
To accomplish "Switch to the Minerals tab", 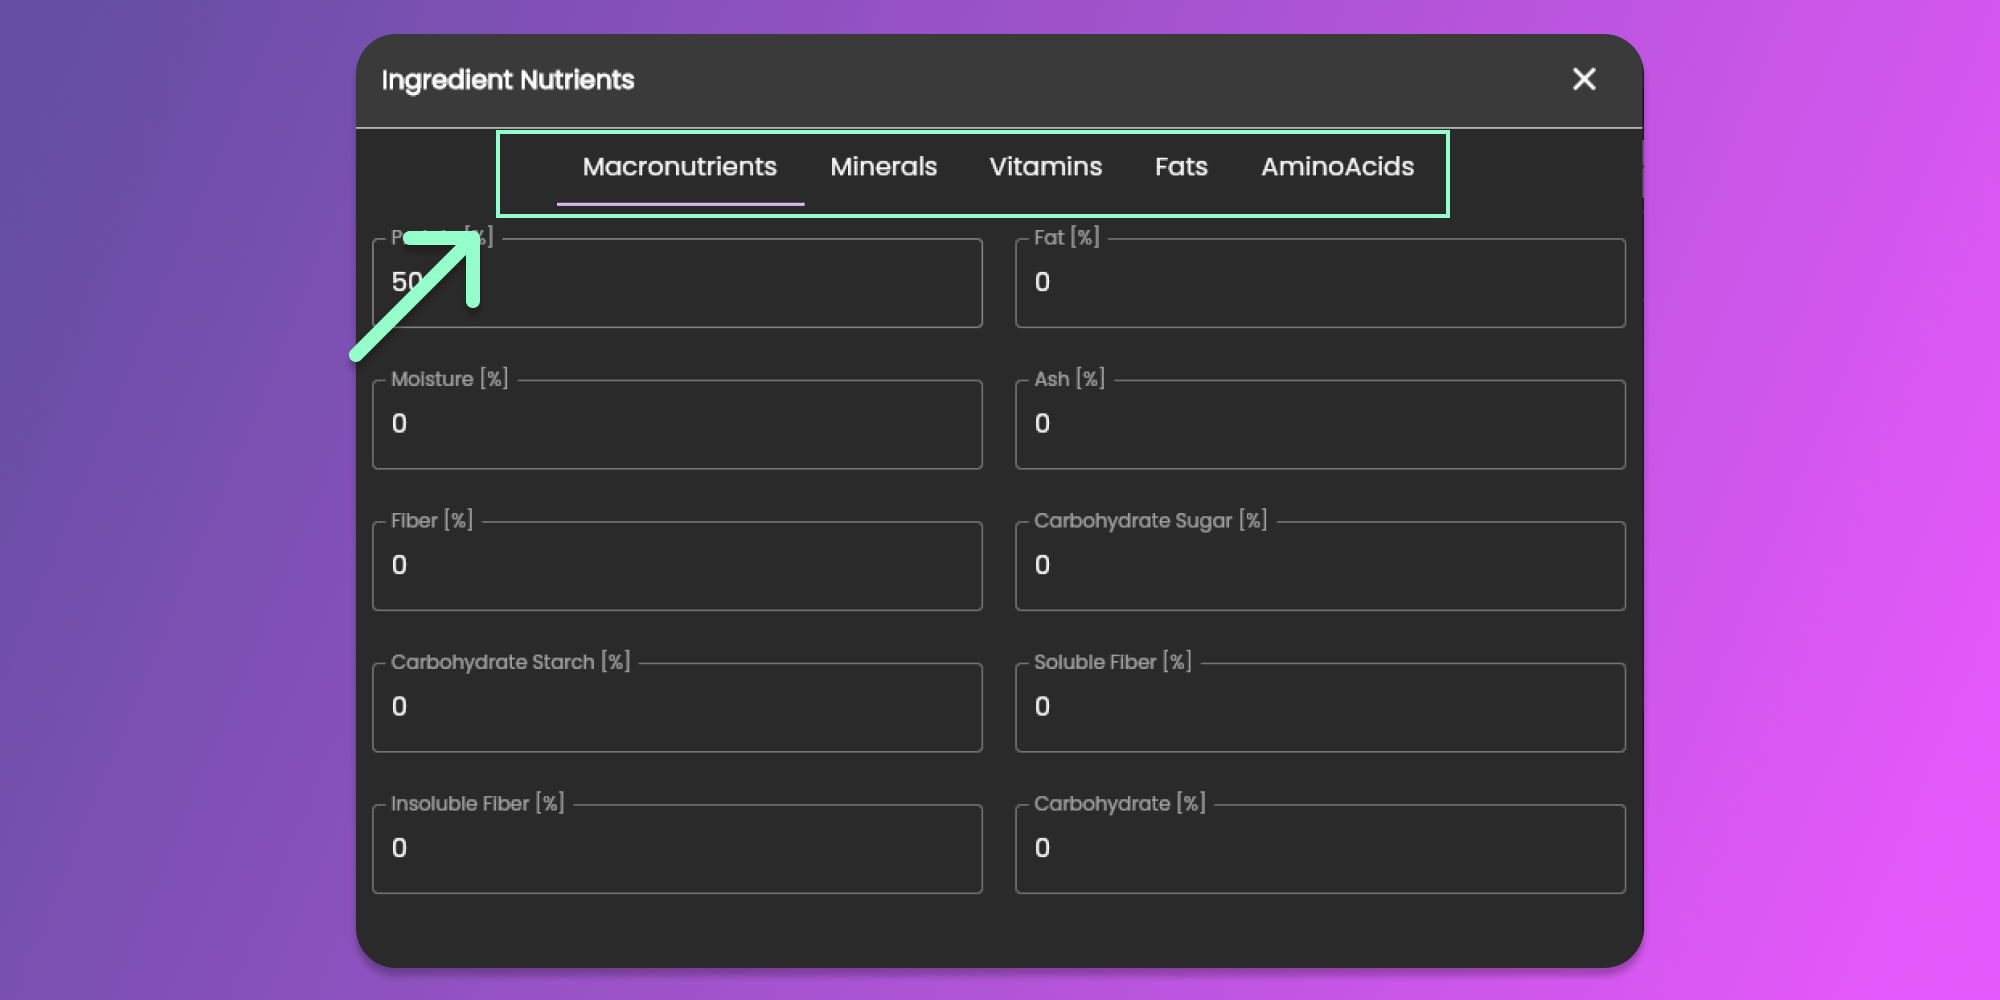I will tap(883, 167).
